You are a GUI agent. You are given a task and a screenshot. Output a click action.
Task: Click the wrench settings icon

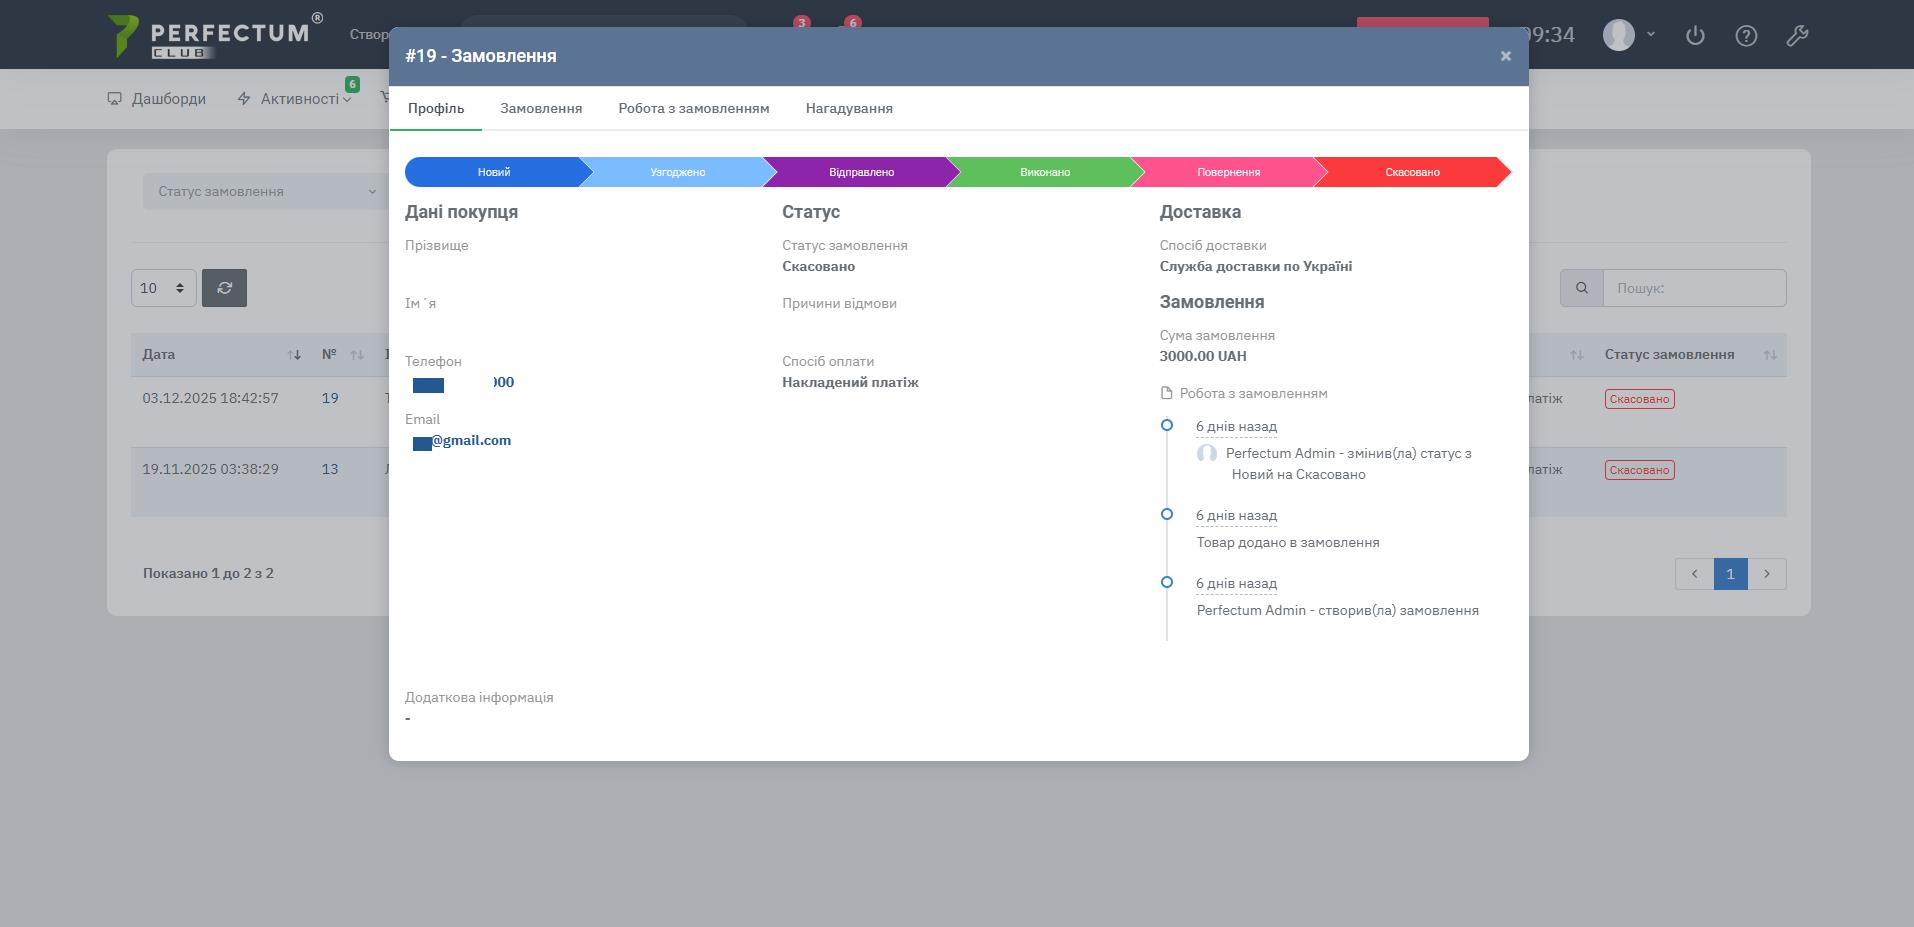pos(1797,36)
